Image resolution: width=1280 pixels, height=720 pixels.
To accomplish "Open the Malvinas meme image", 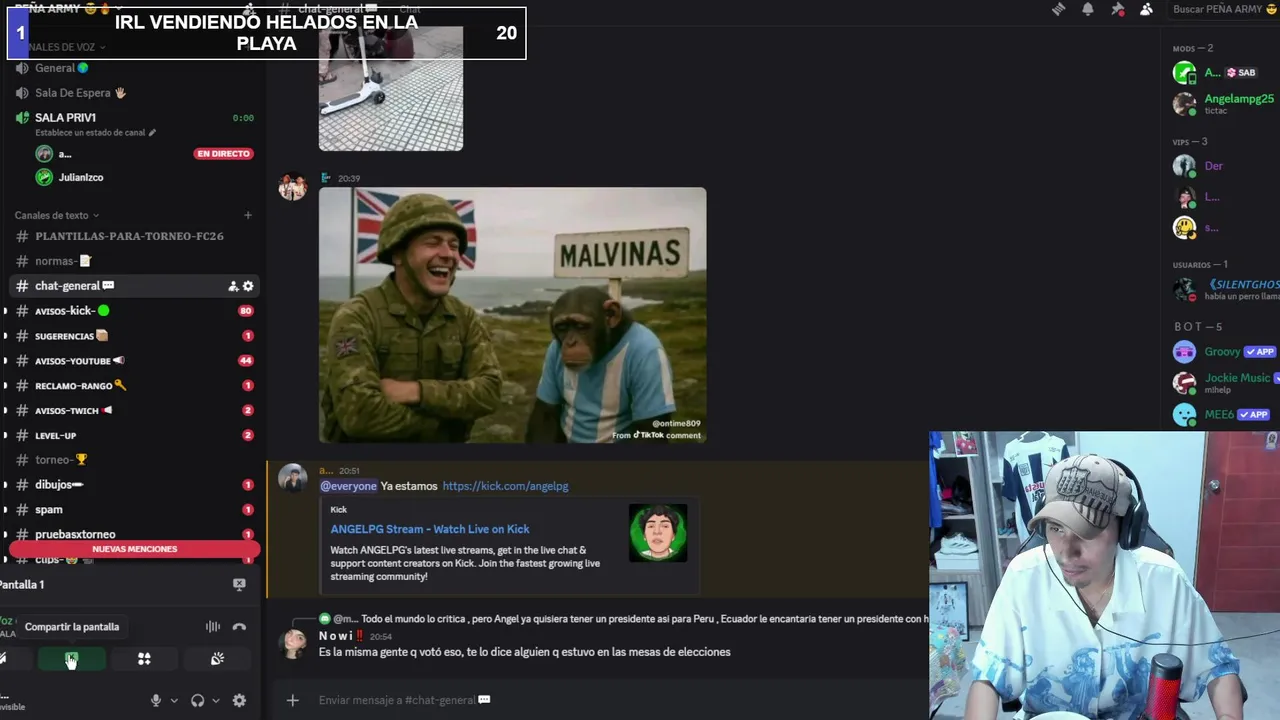I will coord(512,315).
